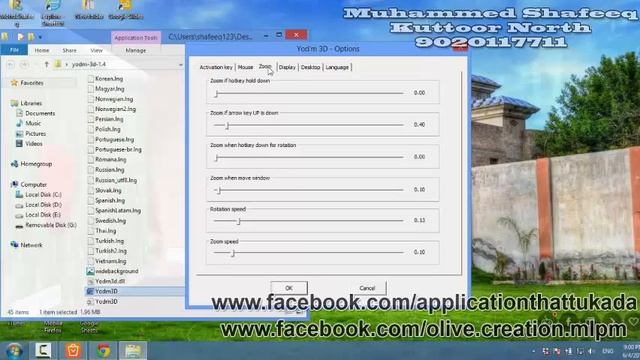Select Favorites in navigation pane
This screenshot has width=640, height=360.
tap(31, 83)
